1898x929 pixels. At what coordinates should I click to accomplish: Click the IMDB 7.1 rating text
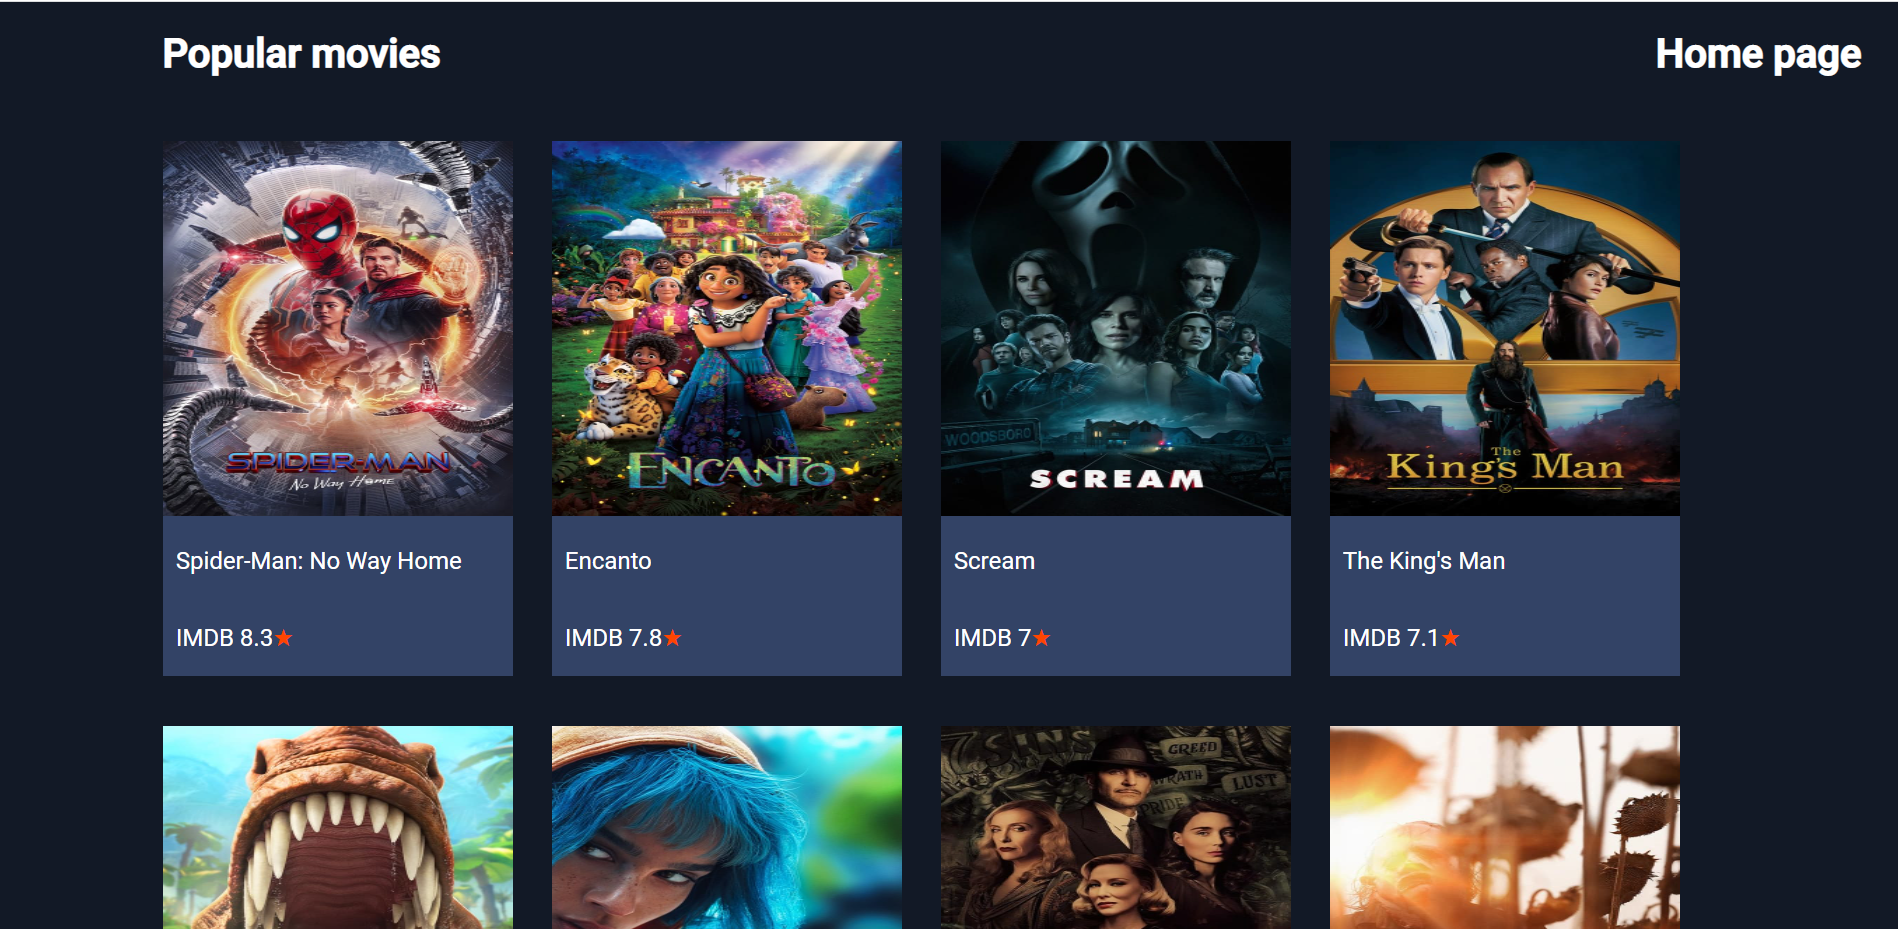[x=1391, y=638]
